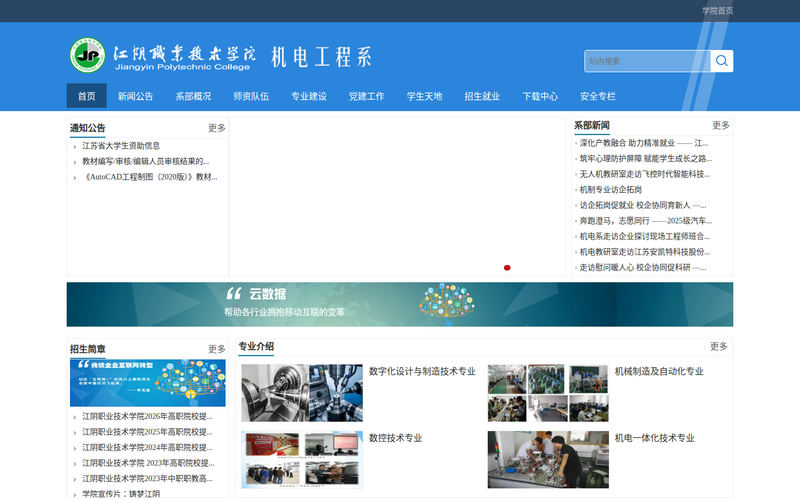Open the 学生天地 menu
This screenshot has width=800, height=500.
424,96
